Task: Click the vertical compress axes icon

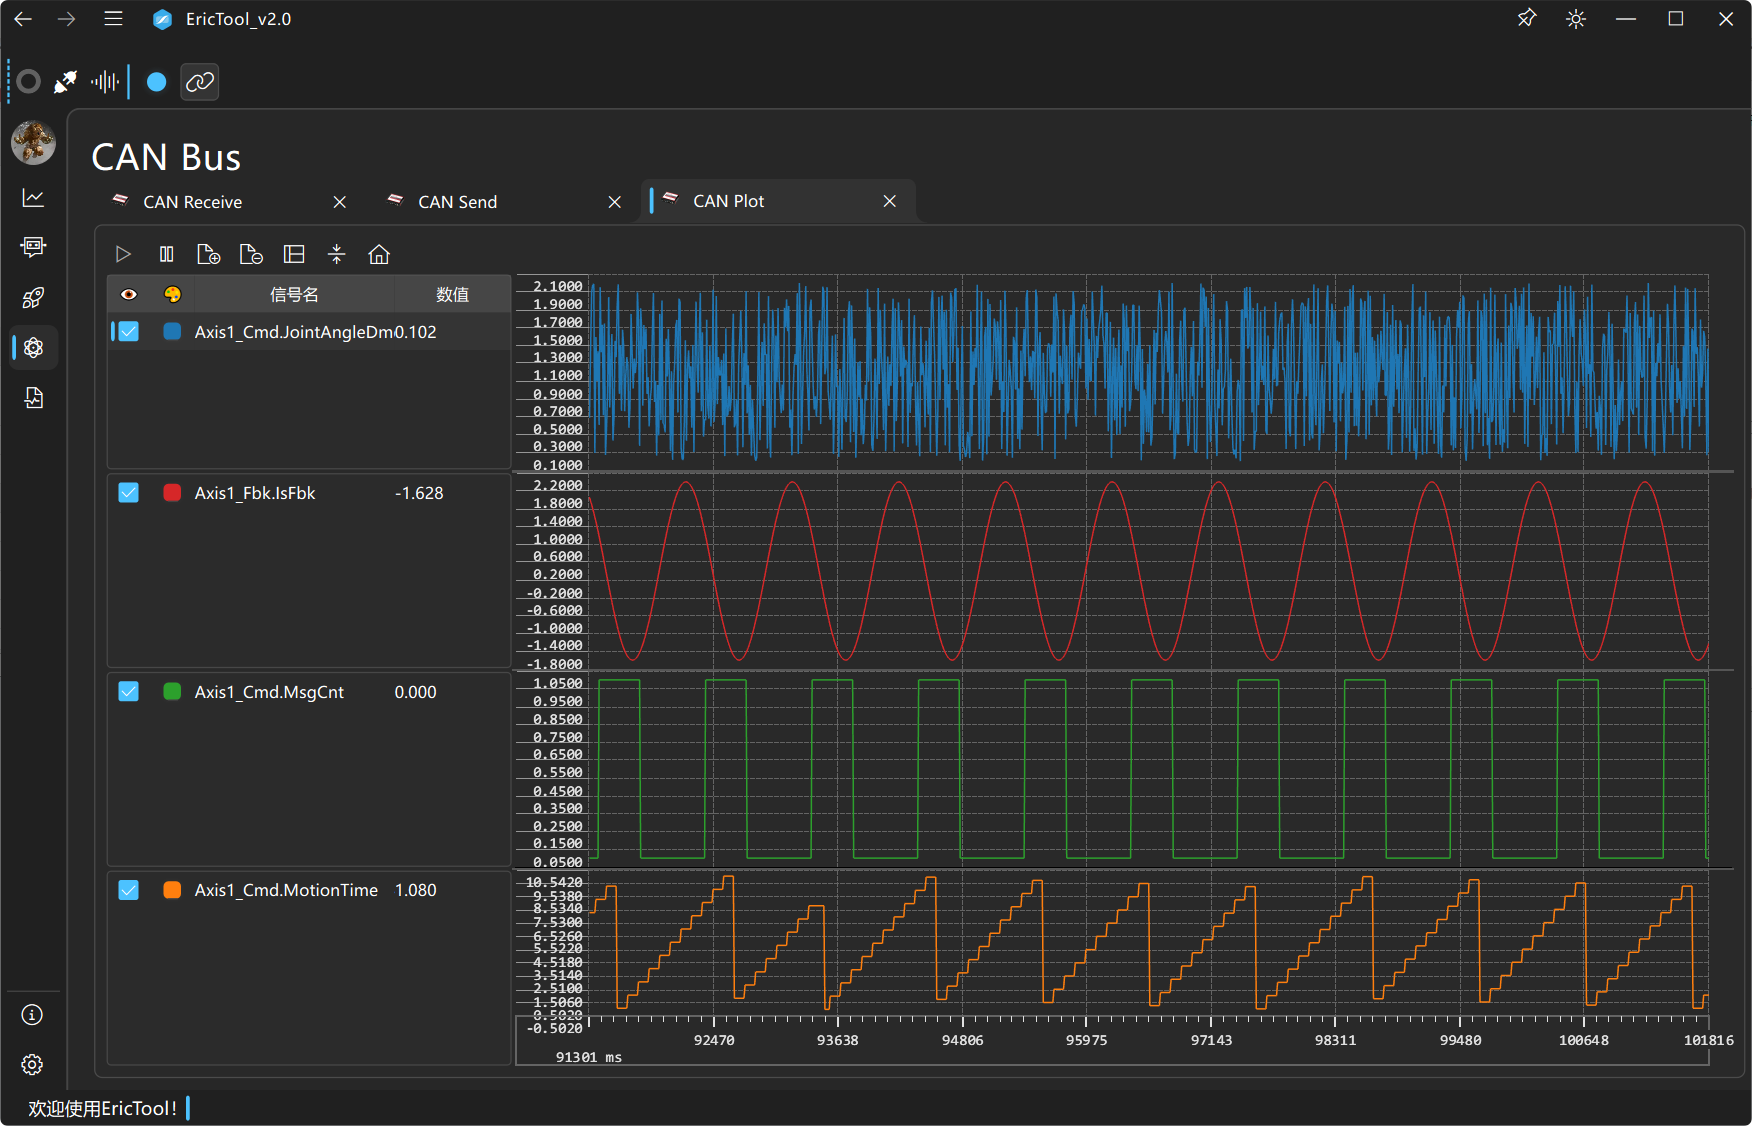Action: [x=336, y=255]
